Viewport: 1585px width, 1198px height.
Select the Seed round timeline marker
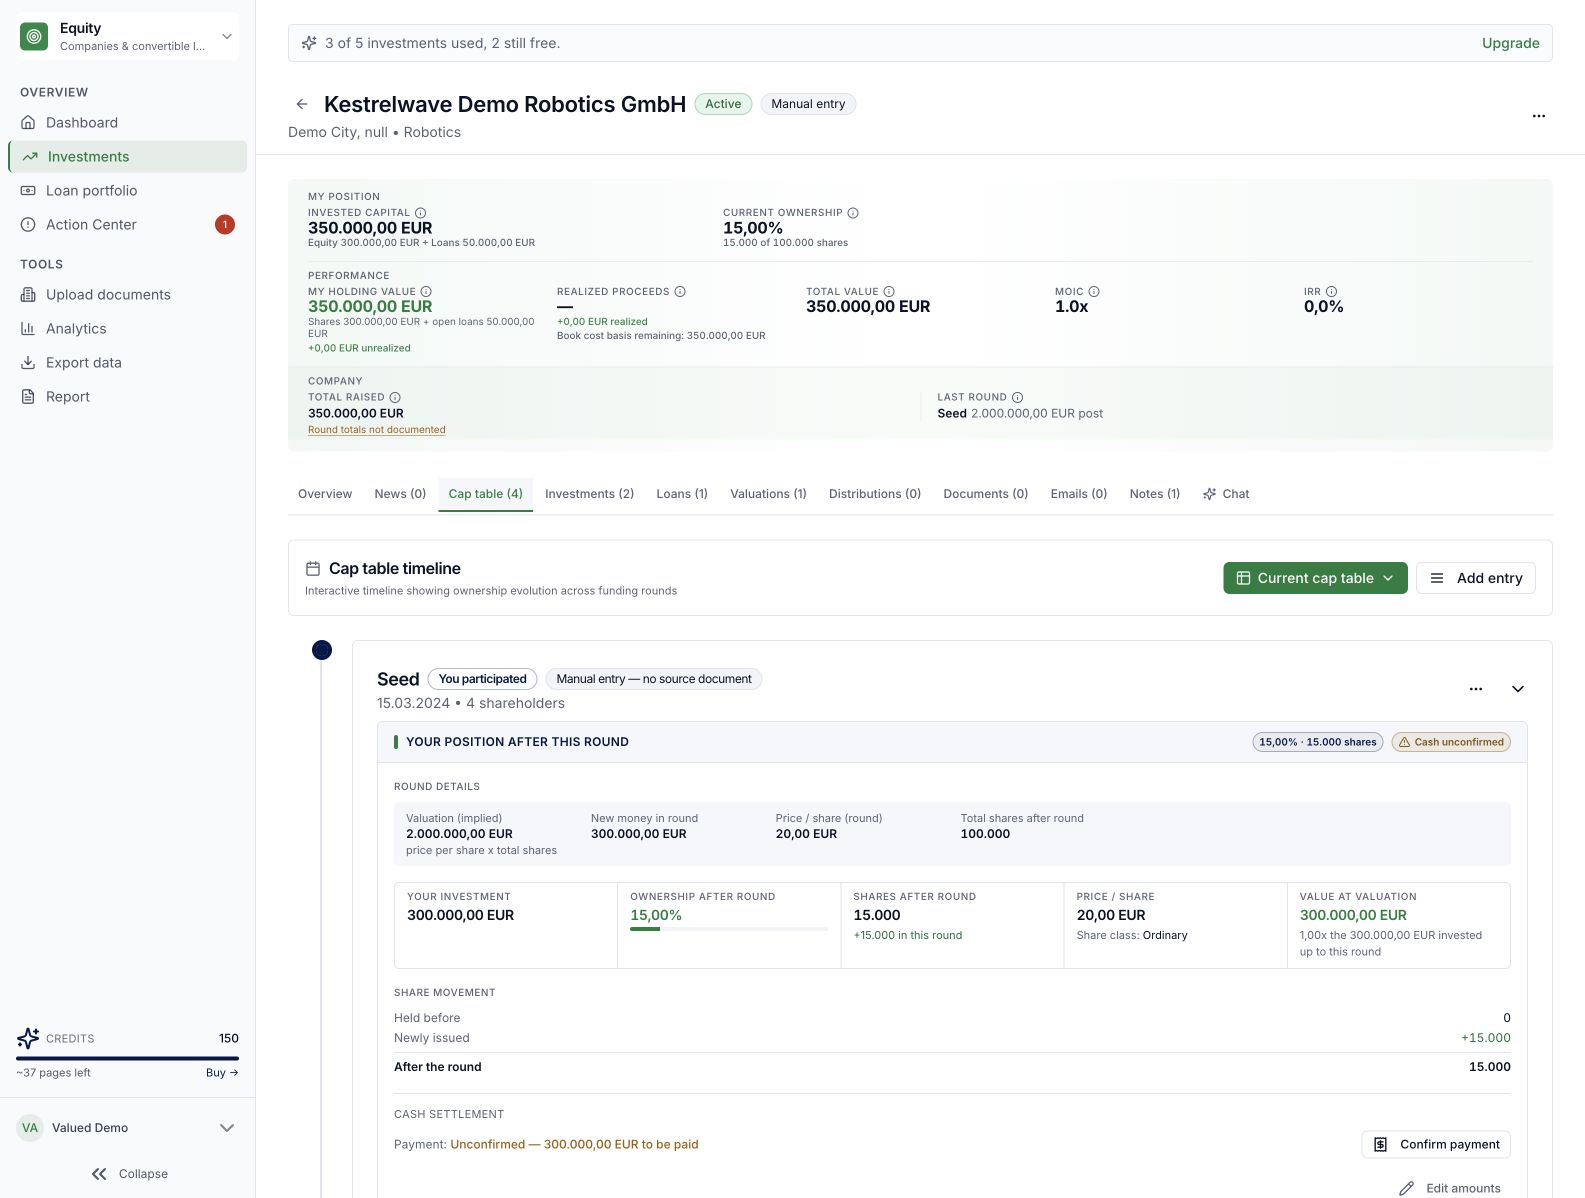322,650
